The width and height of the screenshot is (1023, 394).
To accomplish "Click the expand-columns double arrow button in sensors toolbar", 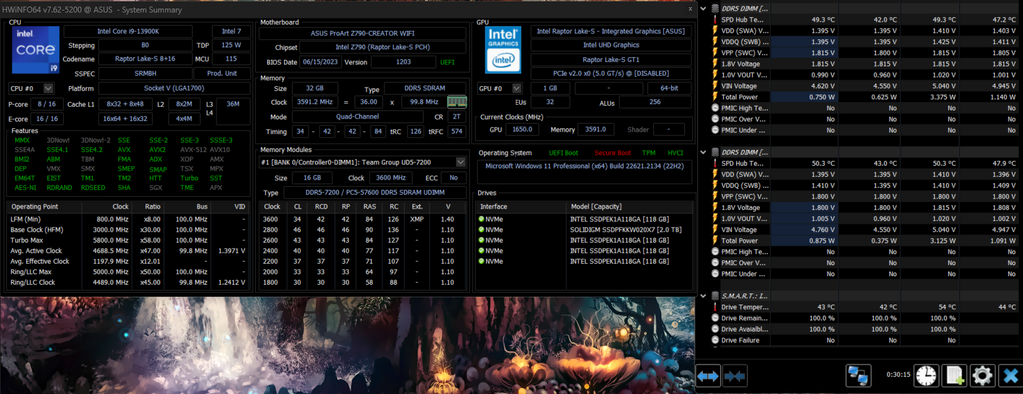I will tap(708, 376).
